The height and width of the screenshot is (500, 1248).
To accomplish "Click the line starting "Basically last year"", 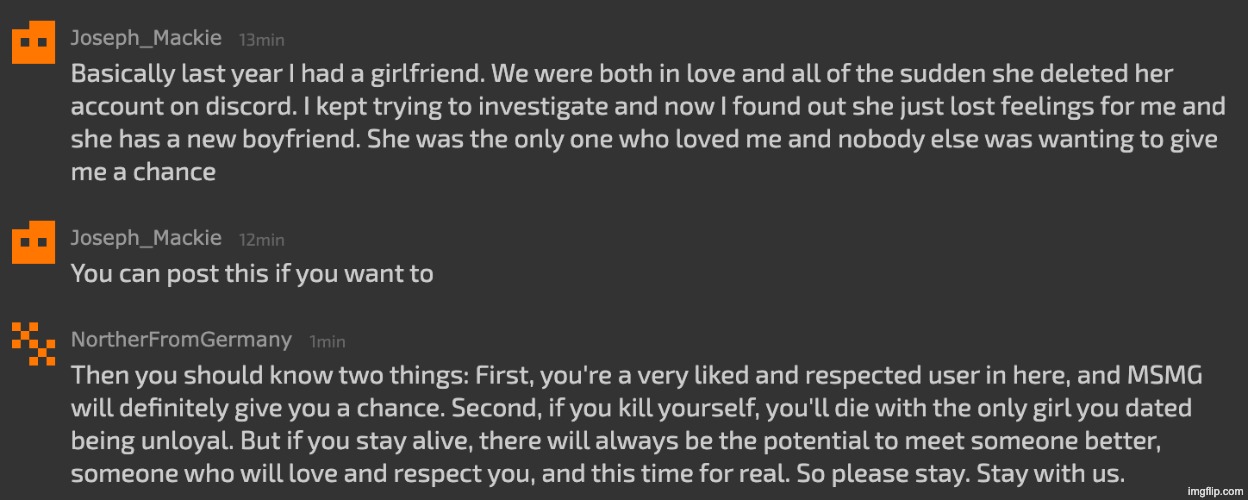I will 621,74.
